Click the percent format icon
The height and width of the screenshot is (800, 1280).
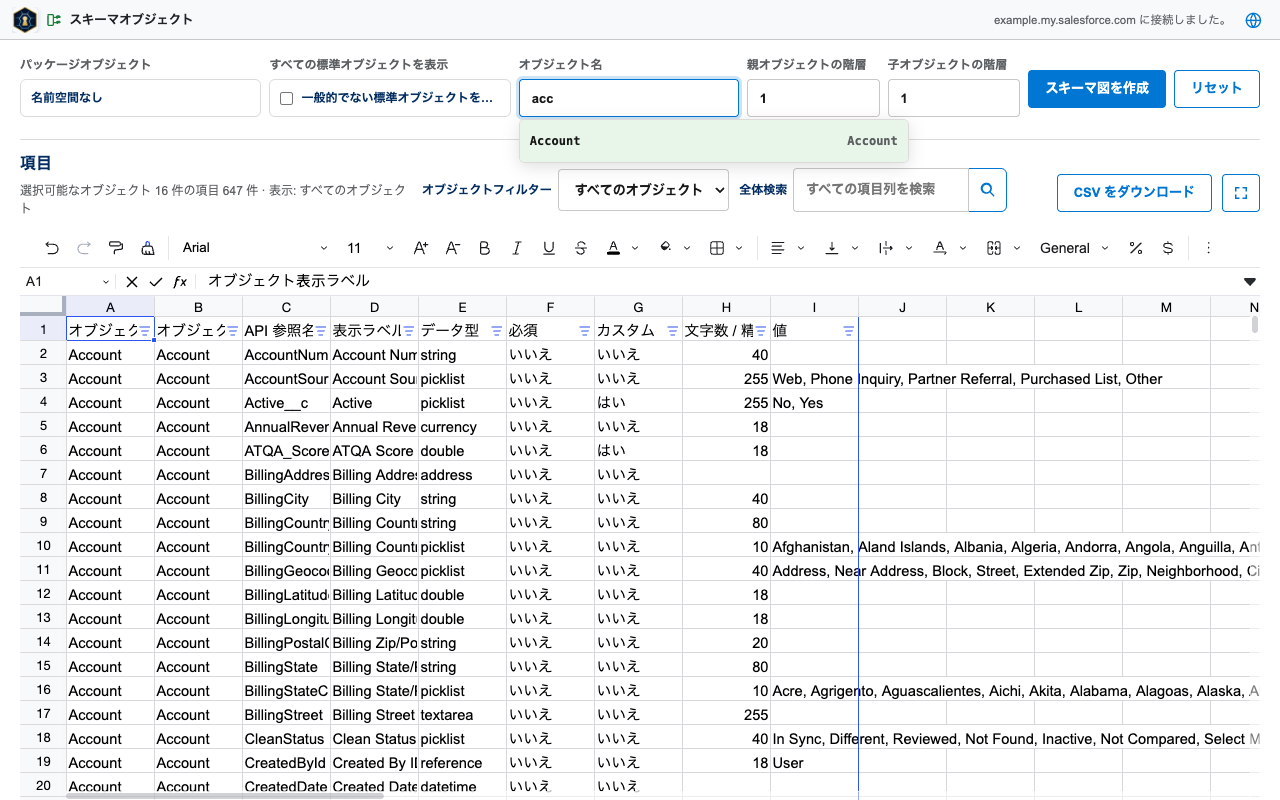click(1136, 248)
